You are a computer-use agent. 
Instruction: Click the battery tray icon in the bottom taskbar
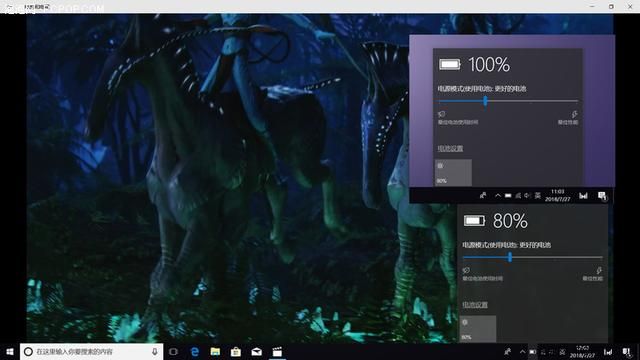(x=533, y=352)
